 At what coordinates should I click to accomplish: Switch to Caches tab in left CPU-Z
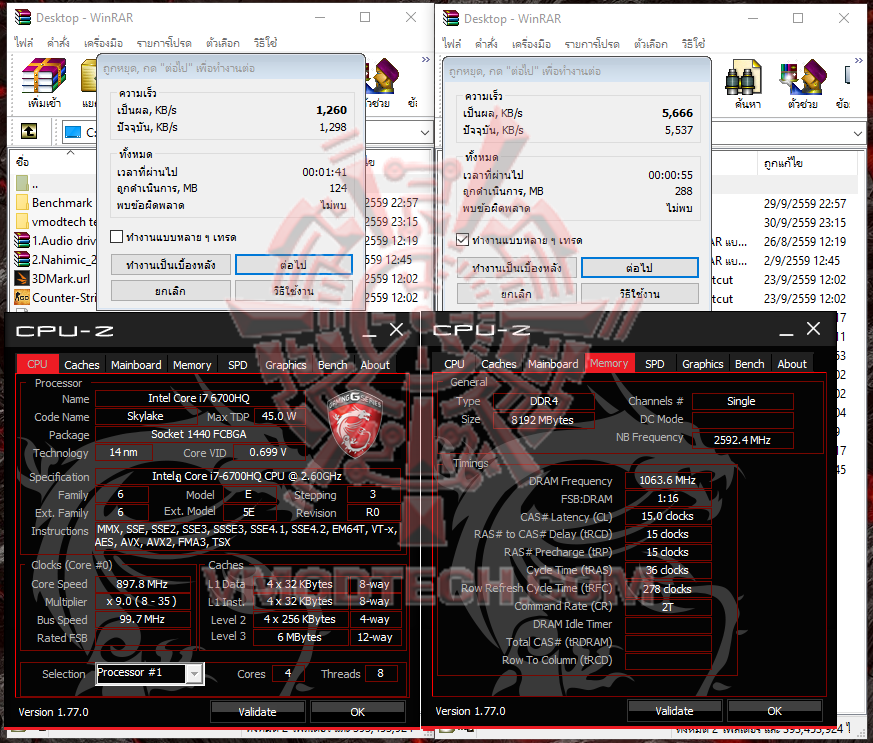click(82, 365)
